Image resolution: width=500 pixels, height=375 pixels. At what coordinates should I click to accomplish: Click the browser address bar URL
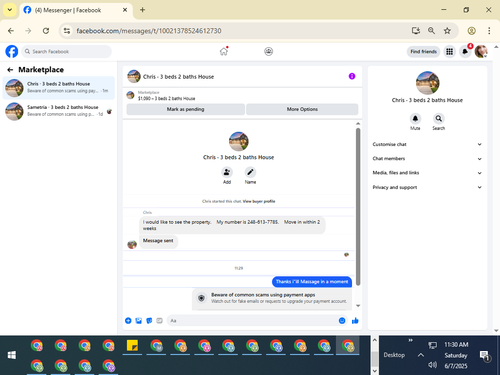(x=149, y=31)
